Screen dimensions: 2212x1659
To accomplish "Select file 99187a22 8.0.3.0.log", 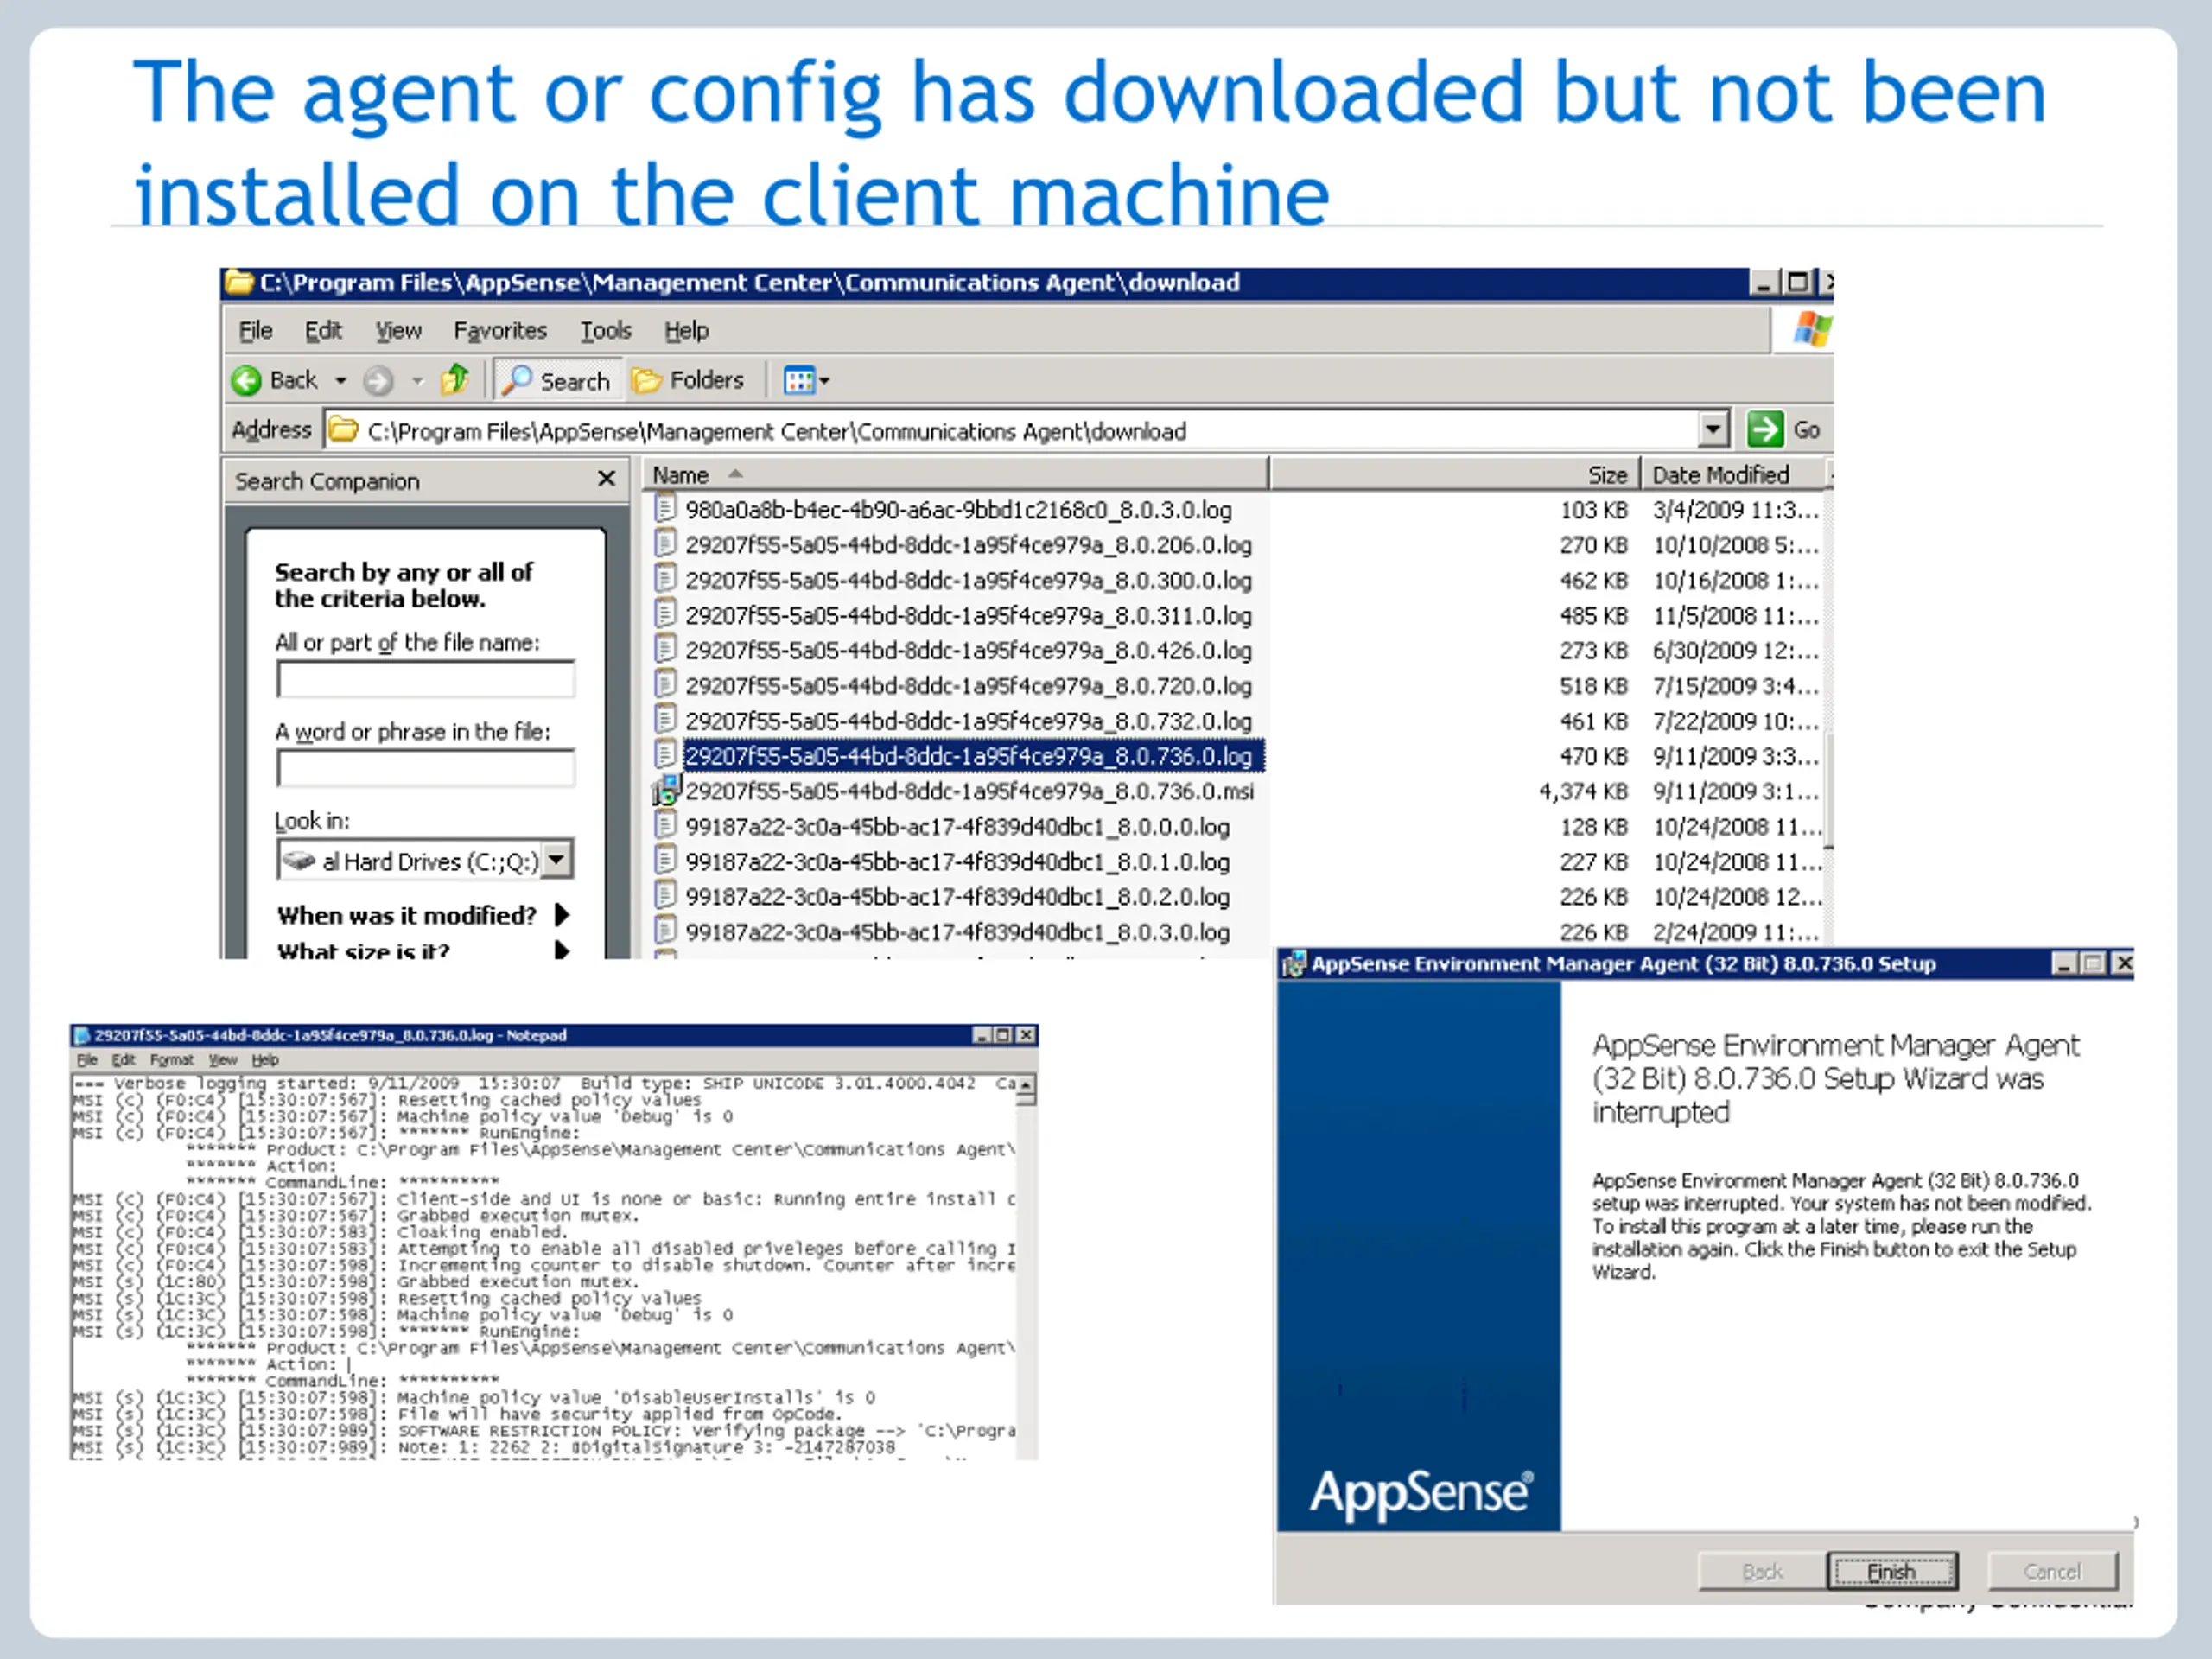I will (x=957, y=932).
